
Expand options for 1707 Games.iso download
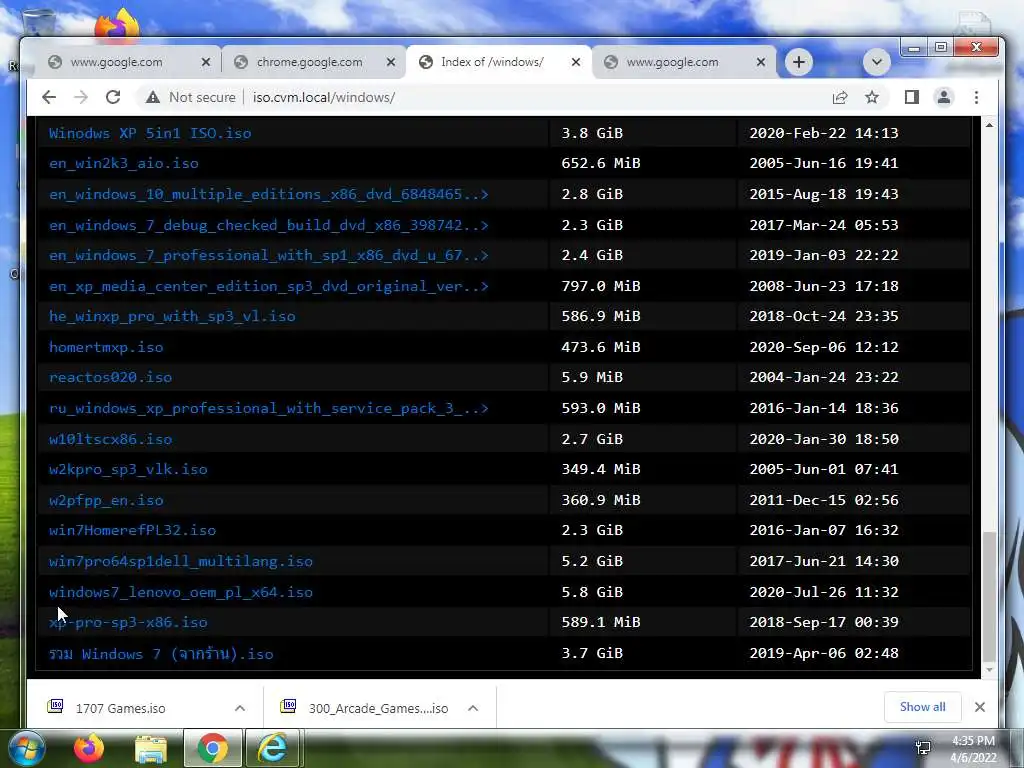240,708
